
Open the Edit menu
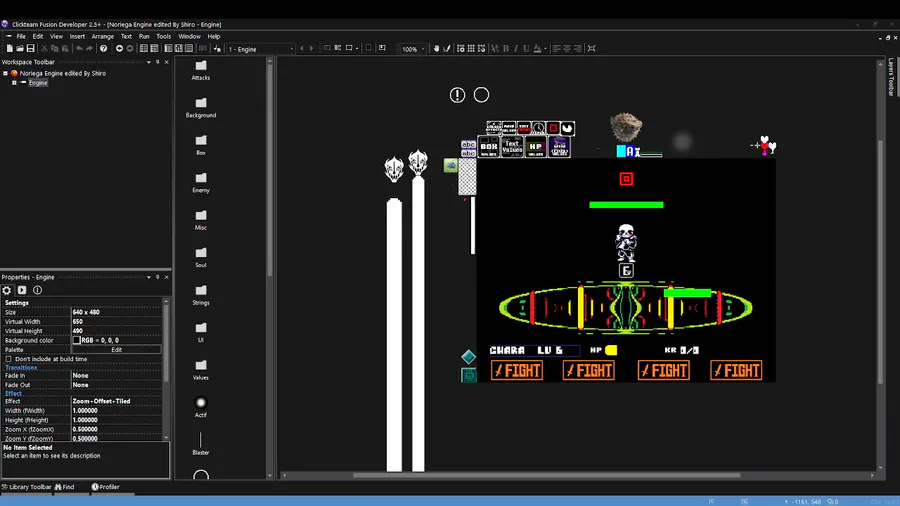coord(38,36)
